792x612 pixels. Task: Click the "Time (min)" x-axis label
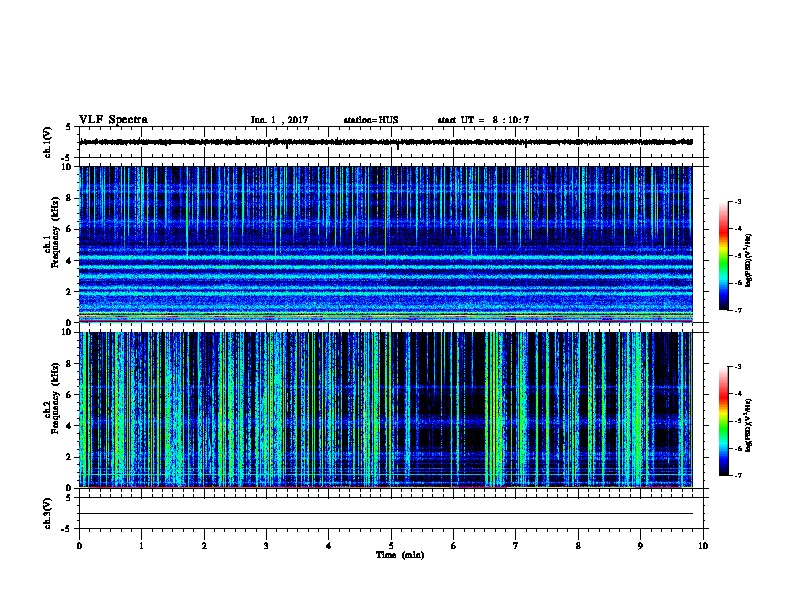point(400,555)
